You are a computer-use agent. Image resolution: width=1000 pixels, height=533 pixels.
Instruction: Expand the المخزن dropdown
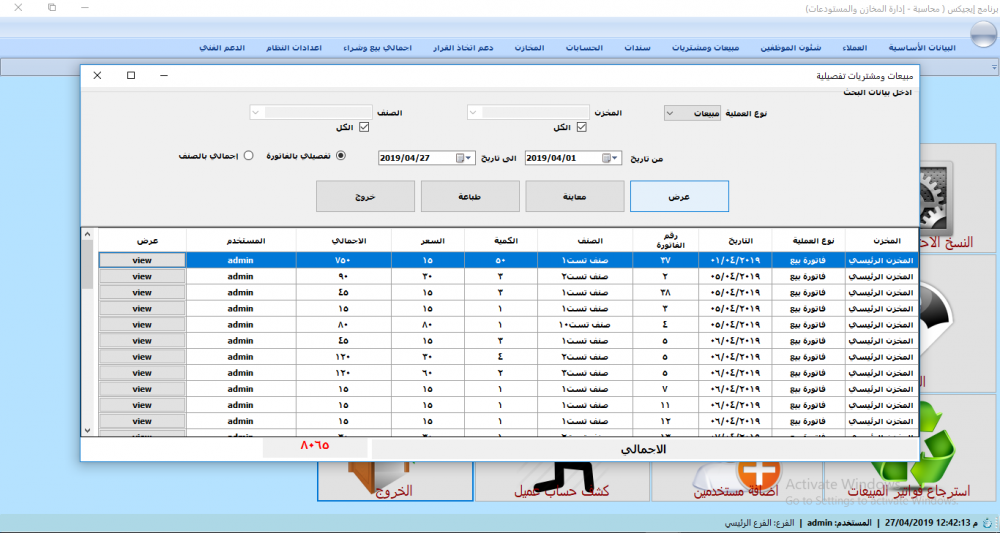473,113
